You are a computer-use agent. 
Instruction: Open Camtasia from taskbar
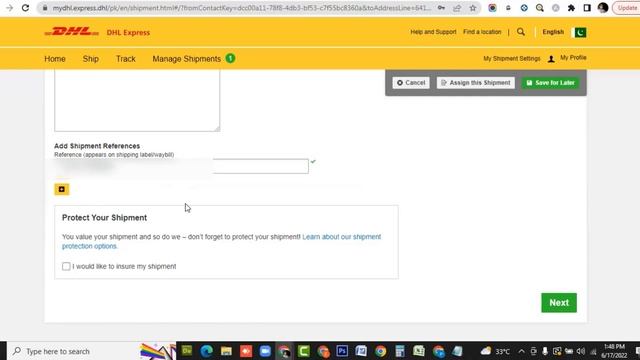click(304, 351)
